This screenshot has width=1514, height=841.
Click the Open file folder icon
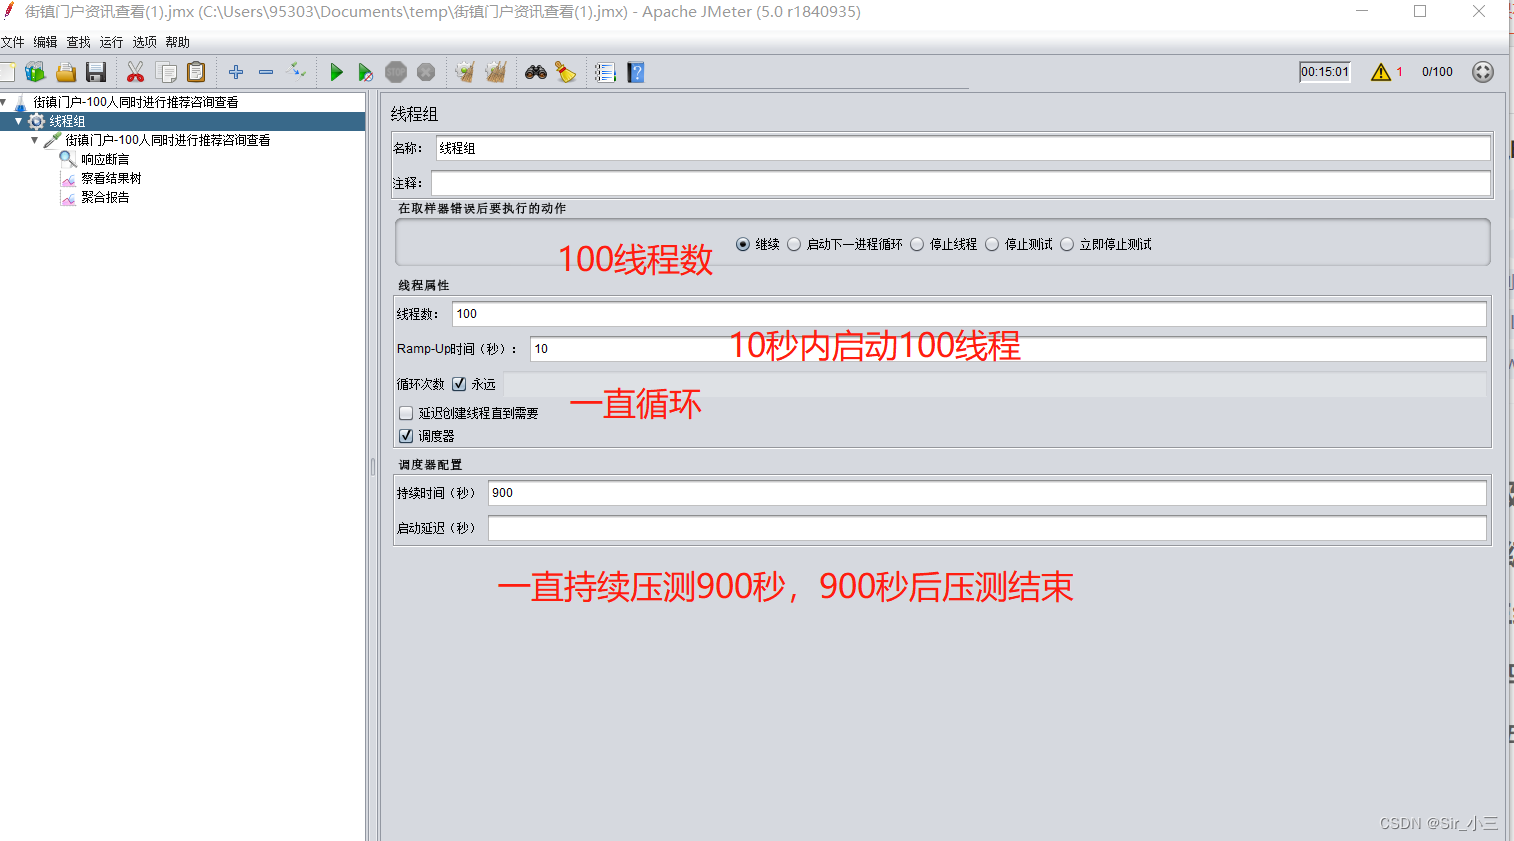pos(66,72)
